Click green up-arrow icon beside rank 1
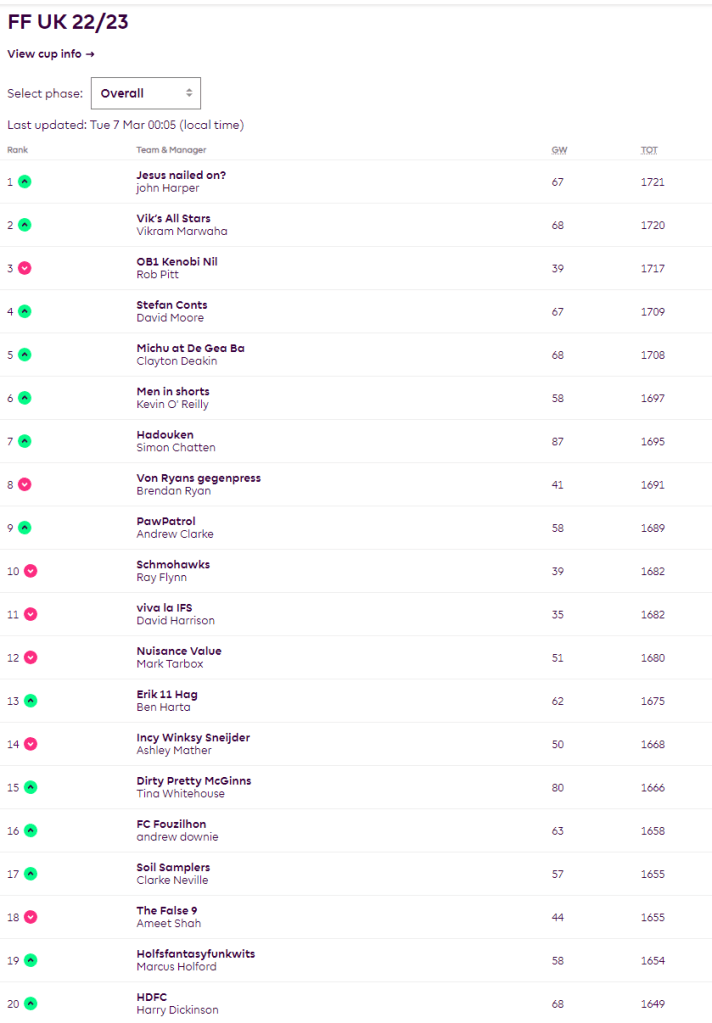Viewport: 712px width, 1023px height. point(25,182)
